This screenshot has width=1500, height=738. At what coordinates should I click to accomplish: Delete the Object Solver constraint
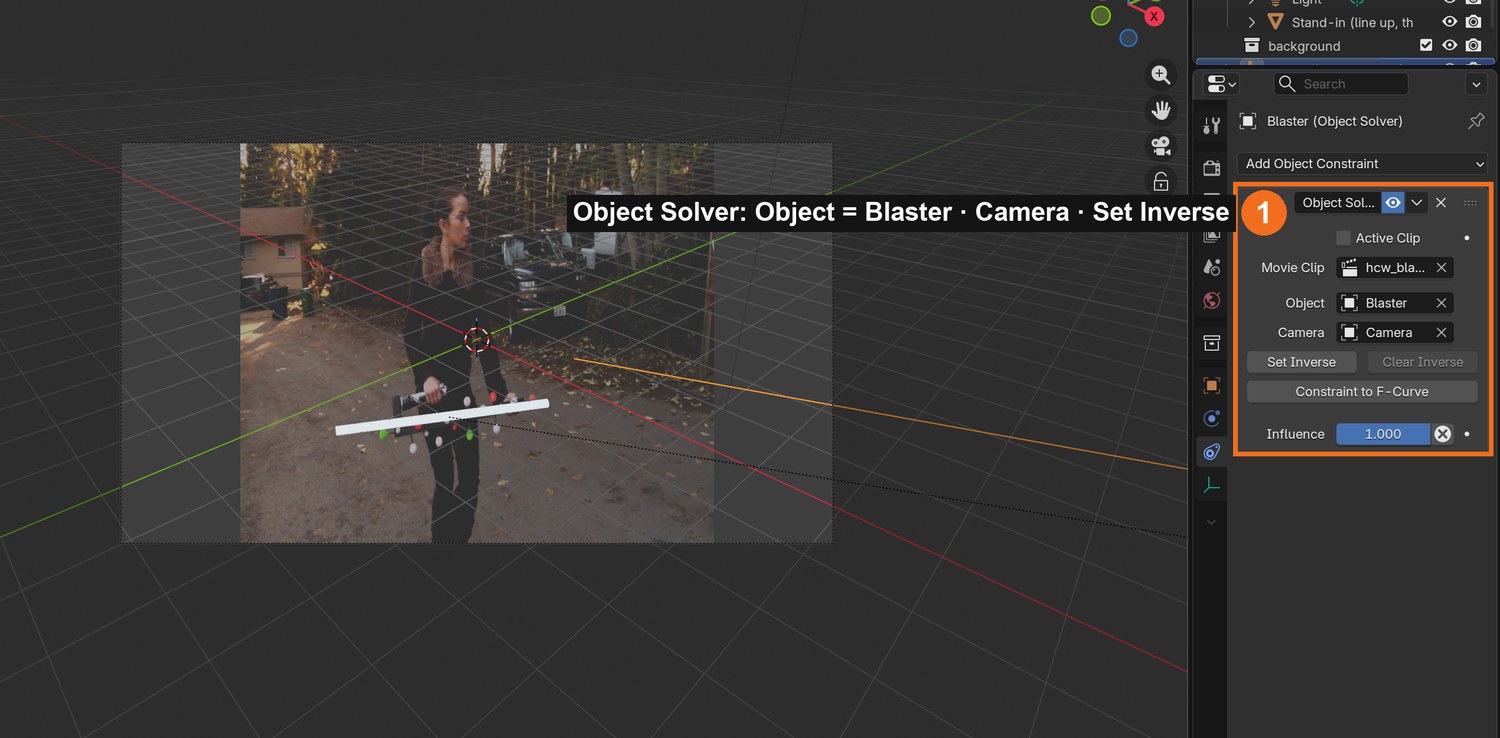[1441, 203]
